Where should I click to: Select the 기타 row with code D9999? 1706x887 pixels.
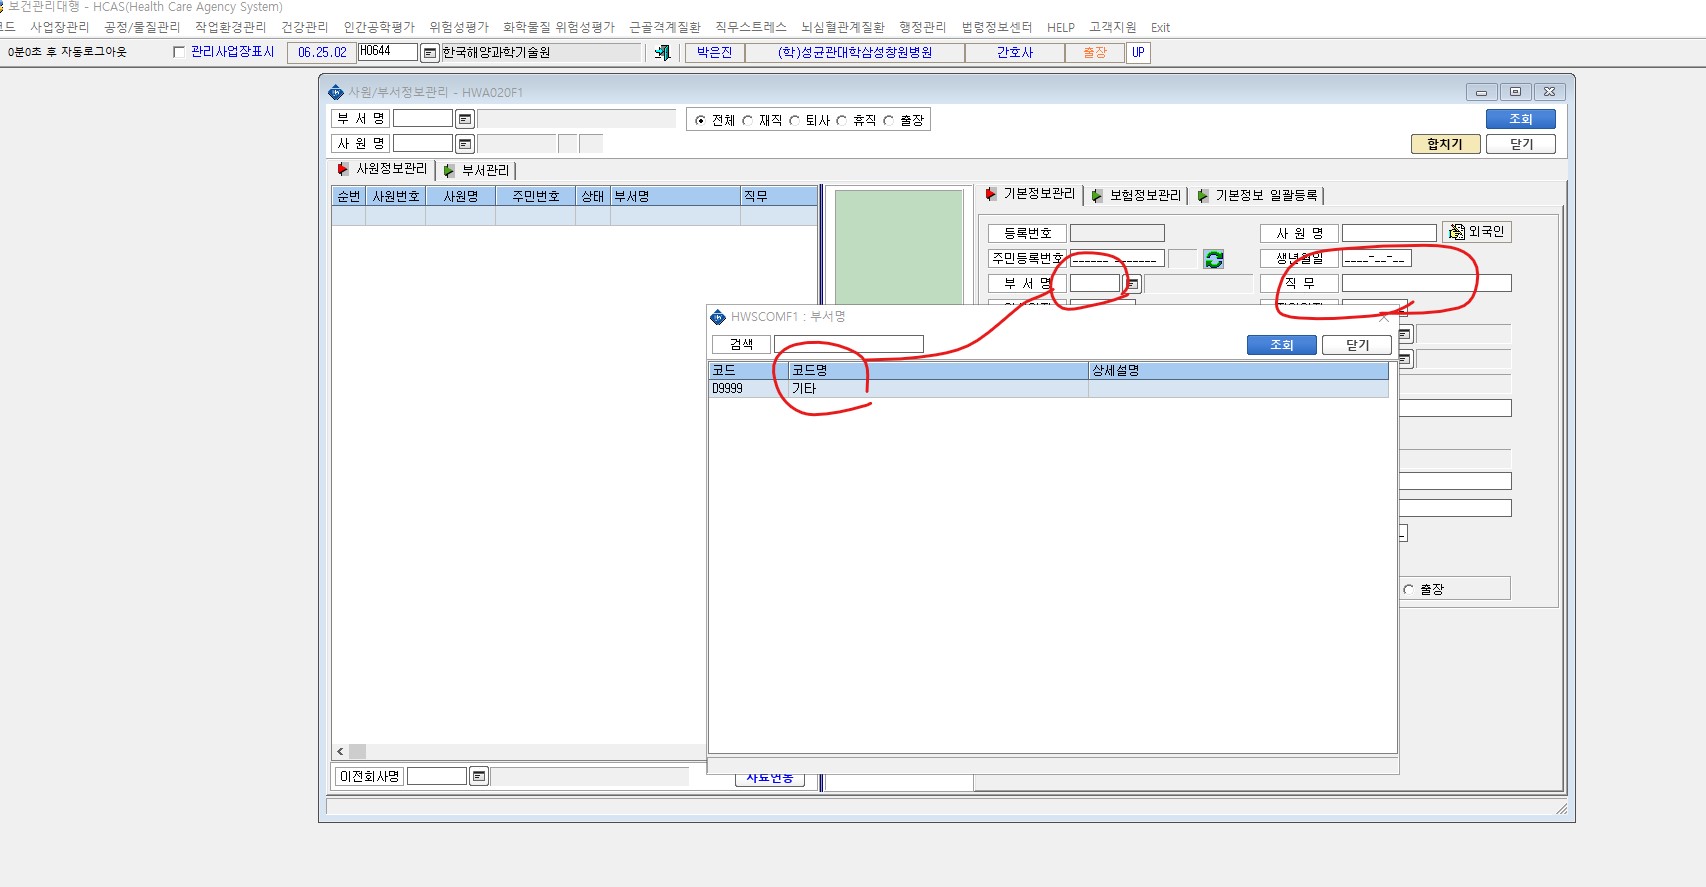1048,388
